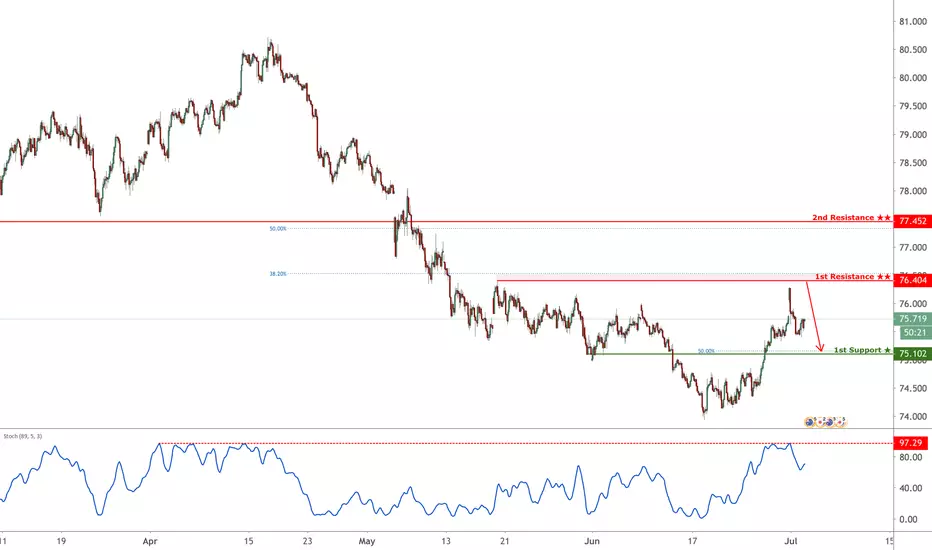The width and height of the screenshot is (932, 550).
Task: Click the 23 date on time axis
Action: coord(307,541)
